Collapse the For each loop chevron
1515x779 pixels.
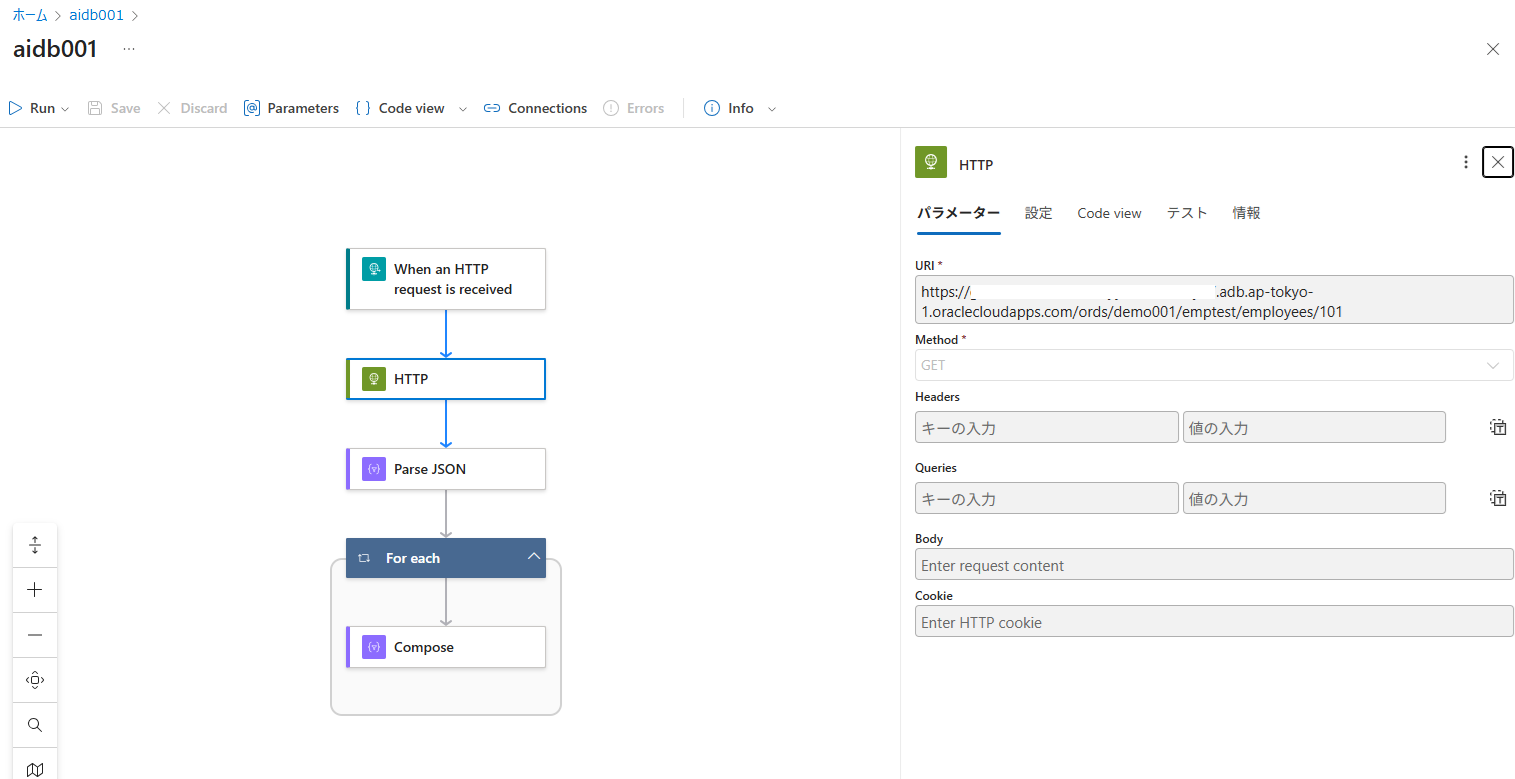(x=533, y=557)
